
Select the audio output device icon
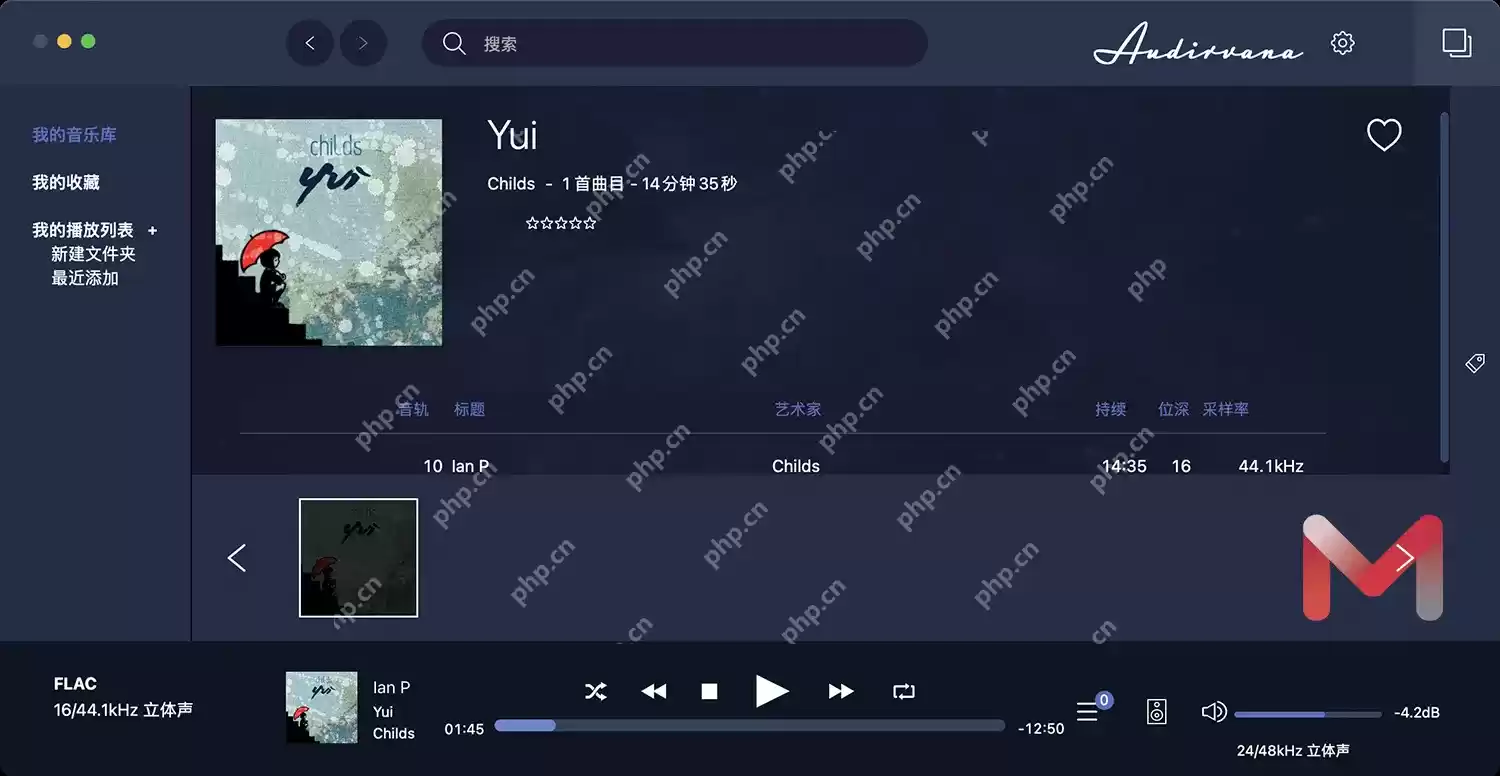(x=1156, y=711)
